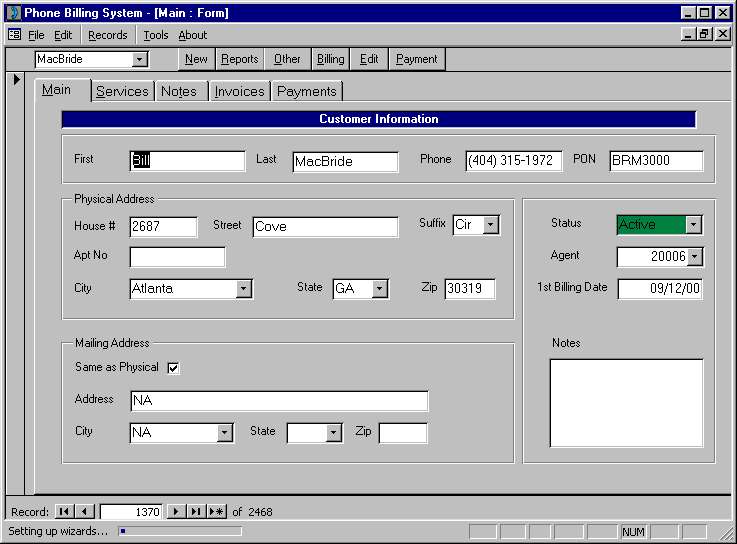Open the Agent dropdown showing 20006
This screenshot has width=737, height=544.
(694, 257)
